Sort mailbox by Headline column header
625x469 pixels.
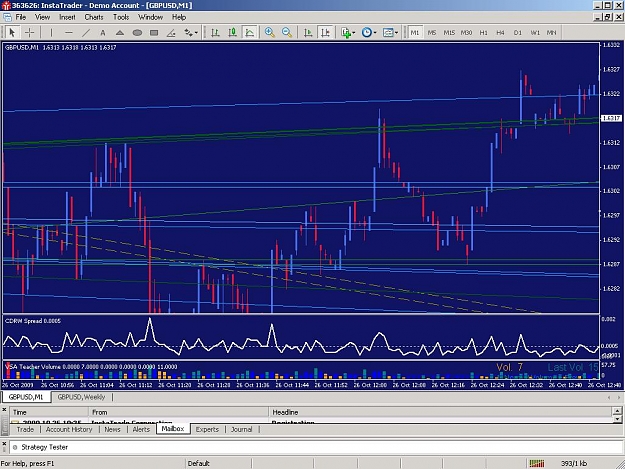pos(440,412)
